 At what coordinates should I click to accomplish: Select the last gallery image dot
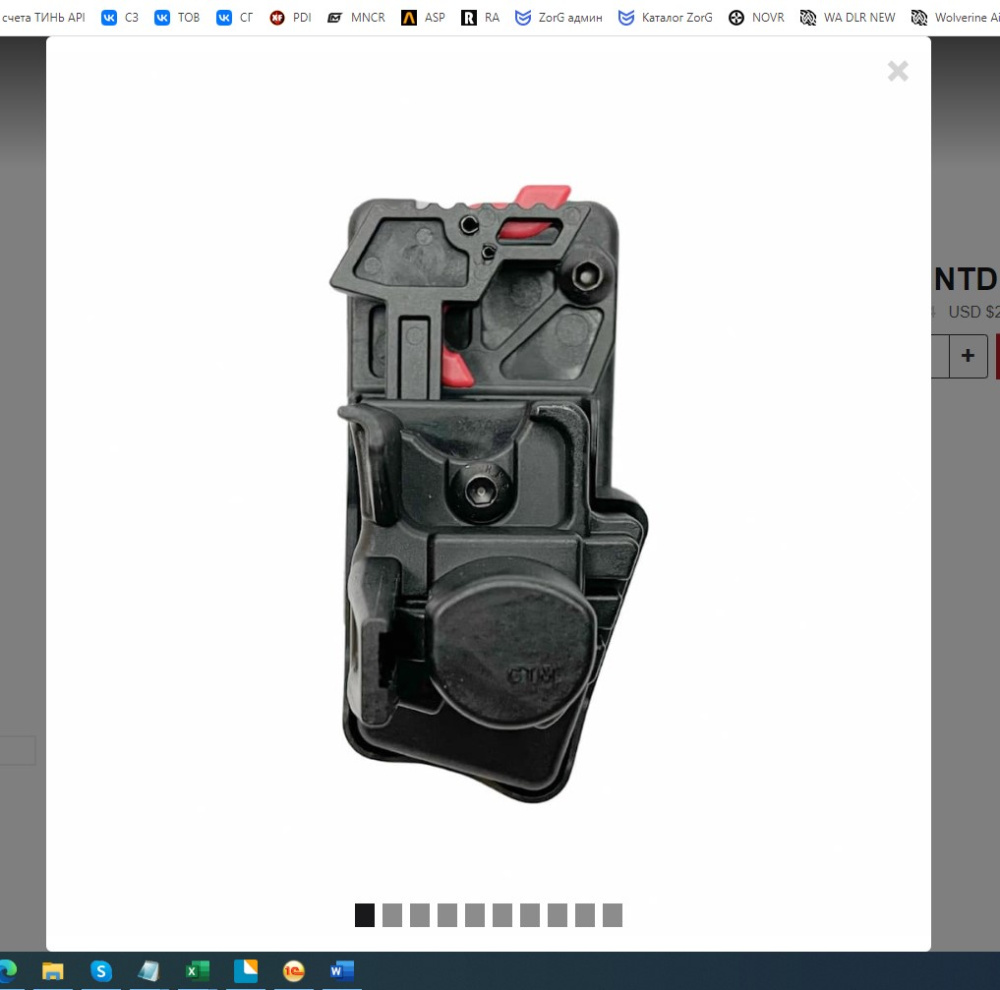(612, 915)
